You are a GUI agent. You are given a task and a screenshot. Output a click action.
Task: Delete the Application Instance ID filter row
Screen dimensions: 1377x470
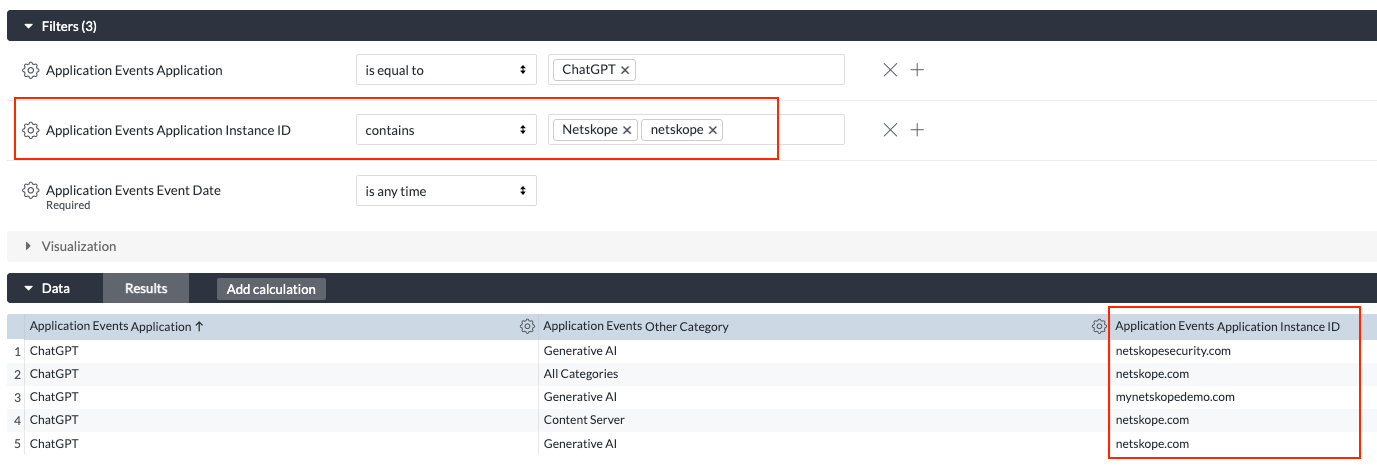[x=890, y=130]
